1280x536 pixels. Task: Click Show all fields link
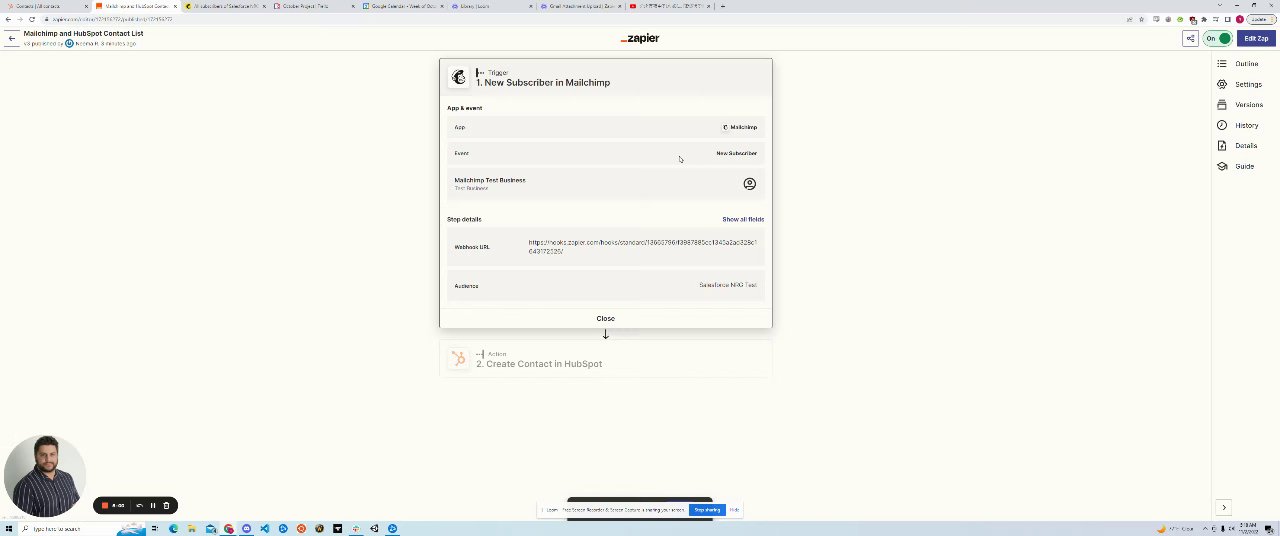click(x=743, y=219)
